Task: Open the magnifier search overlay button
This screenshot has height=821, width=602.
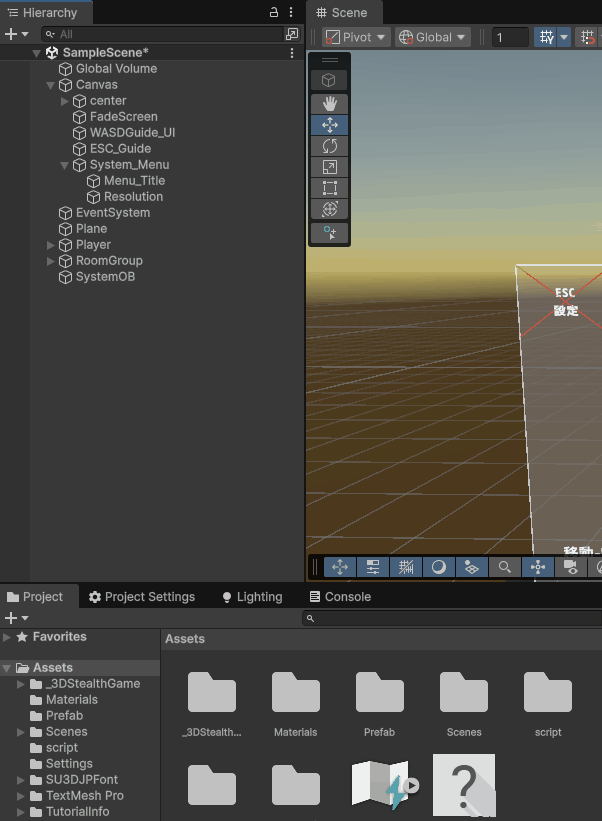Action: click(505, 567)
